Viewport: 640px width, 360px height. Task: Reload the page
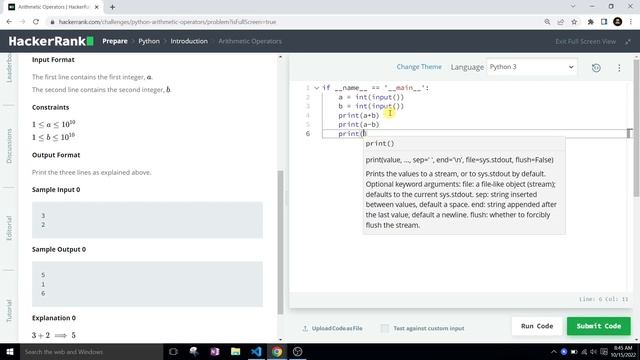pos(36,22)
